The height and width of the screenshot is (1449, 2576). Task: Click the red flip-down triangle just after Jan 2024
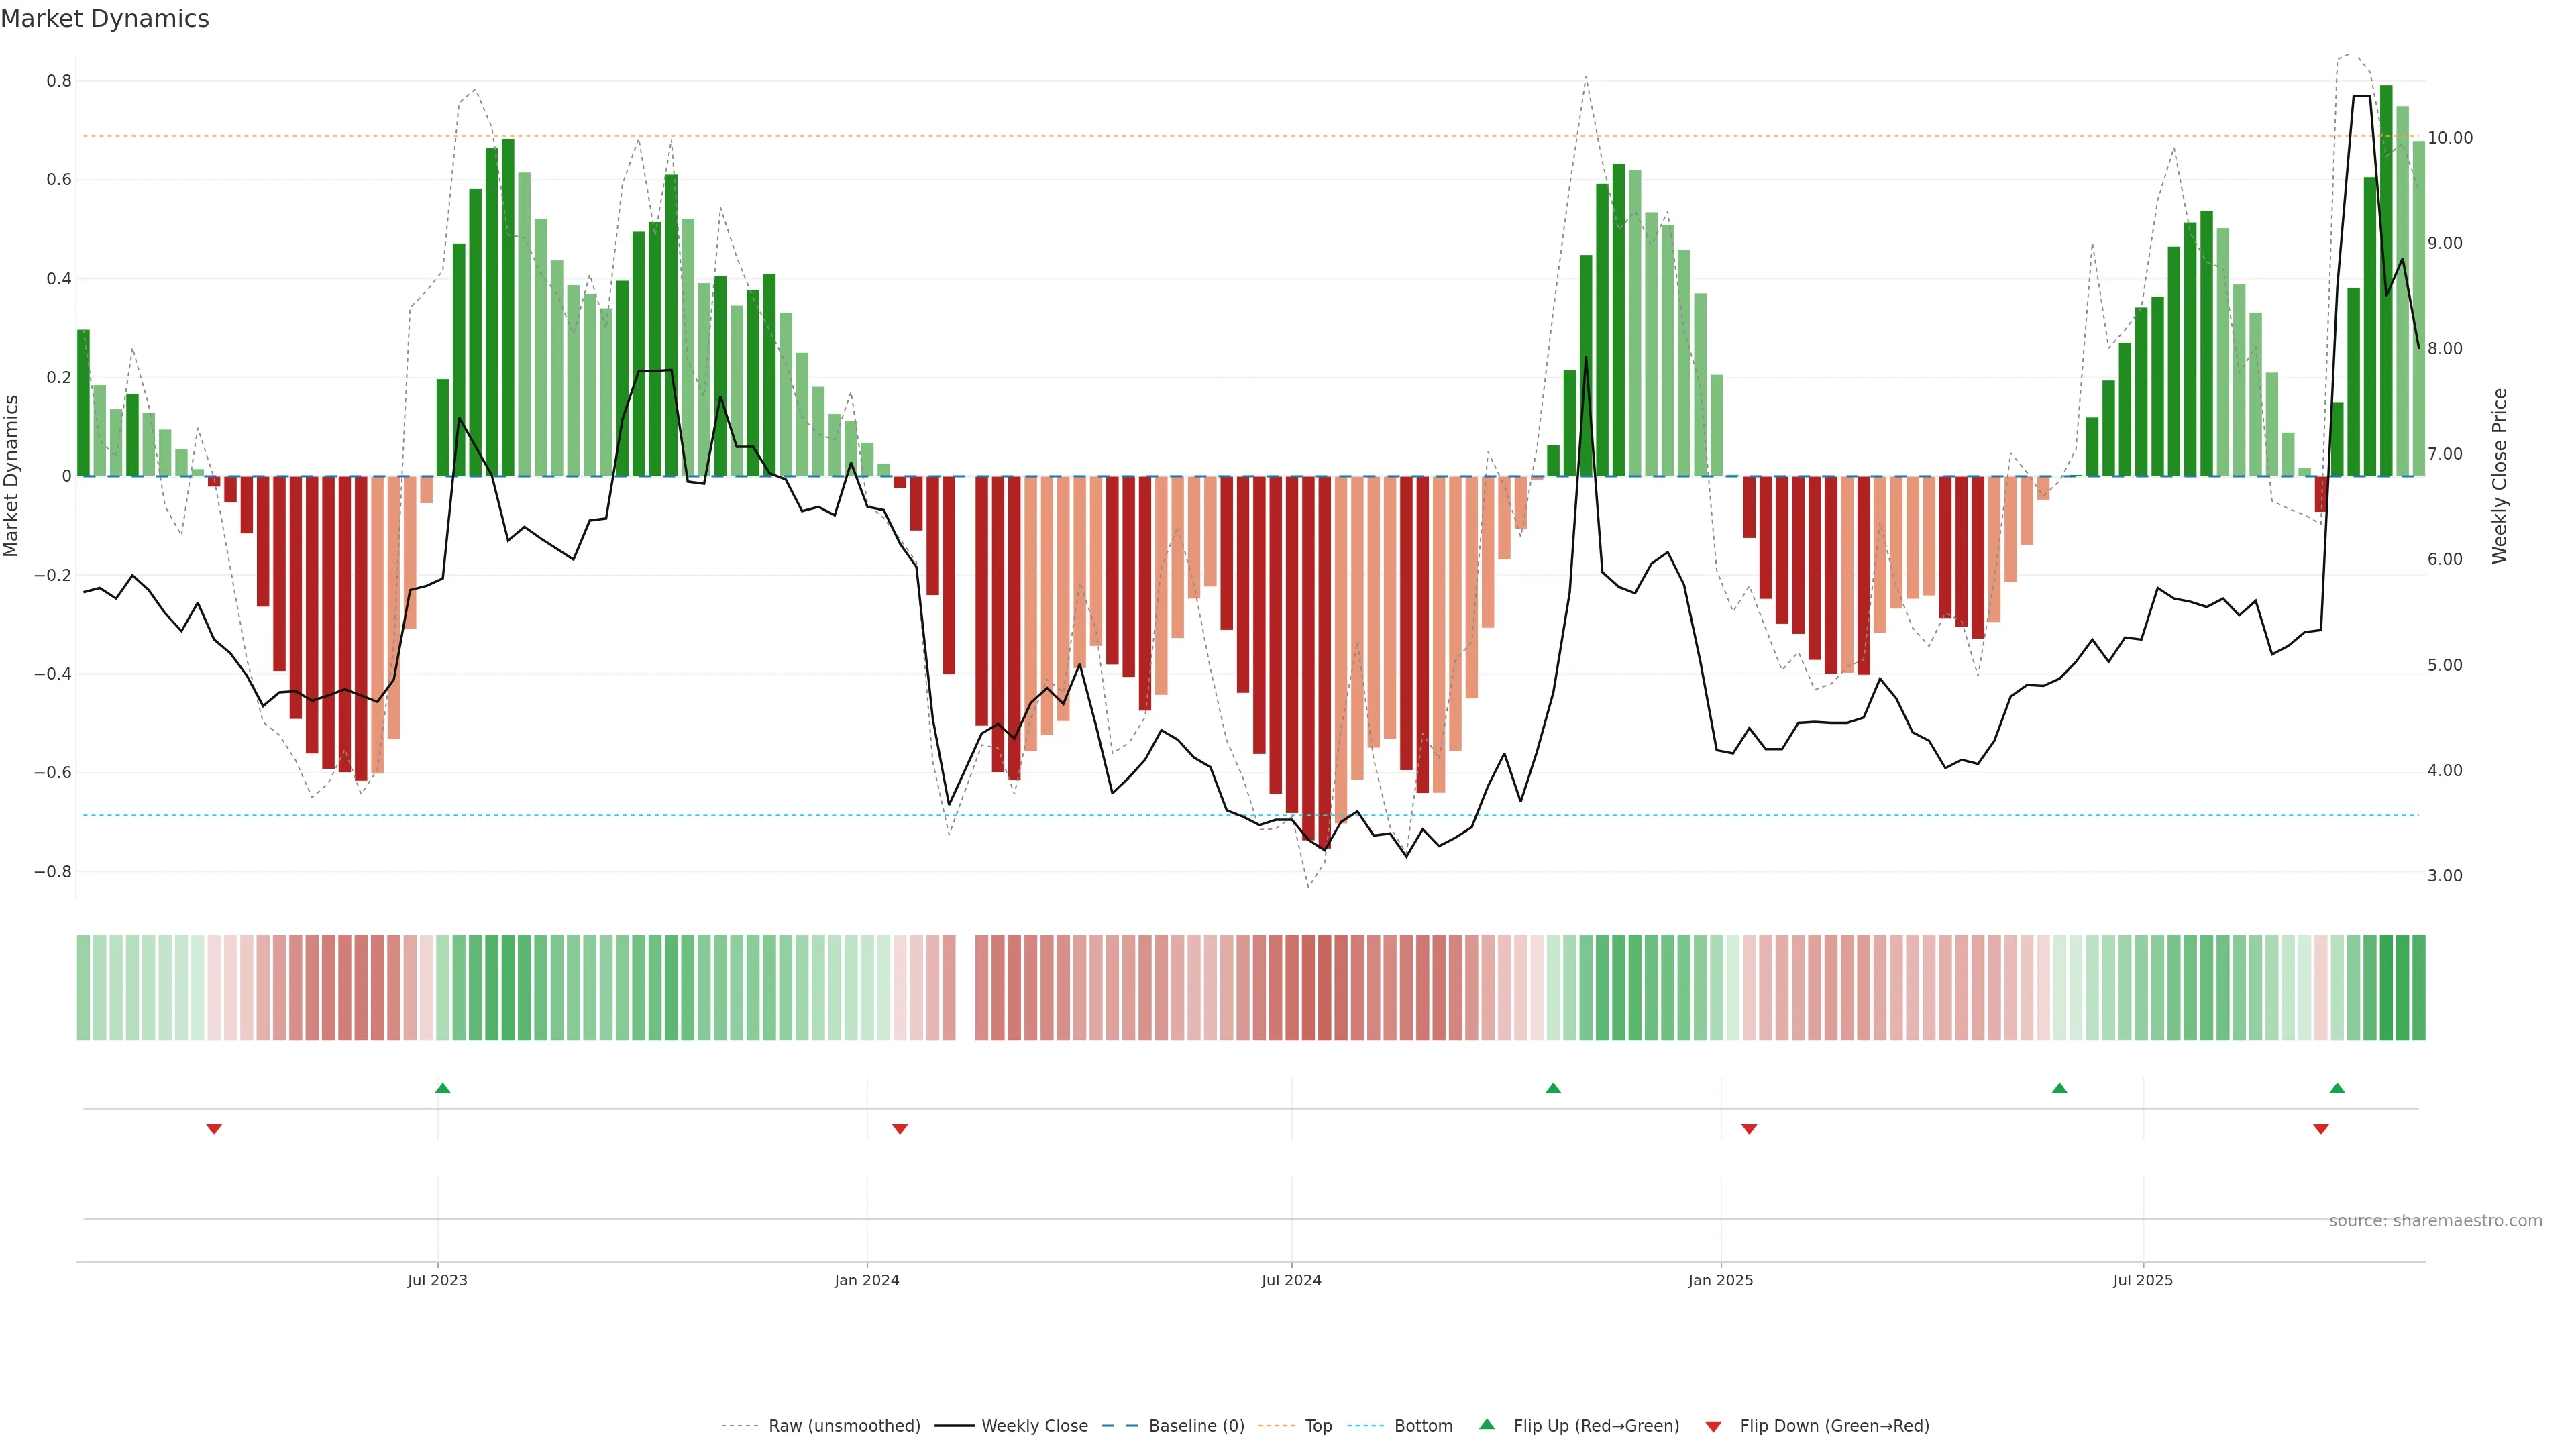click(900, 1129)
